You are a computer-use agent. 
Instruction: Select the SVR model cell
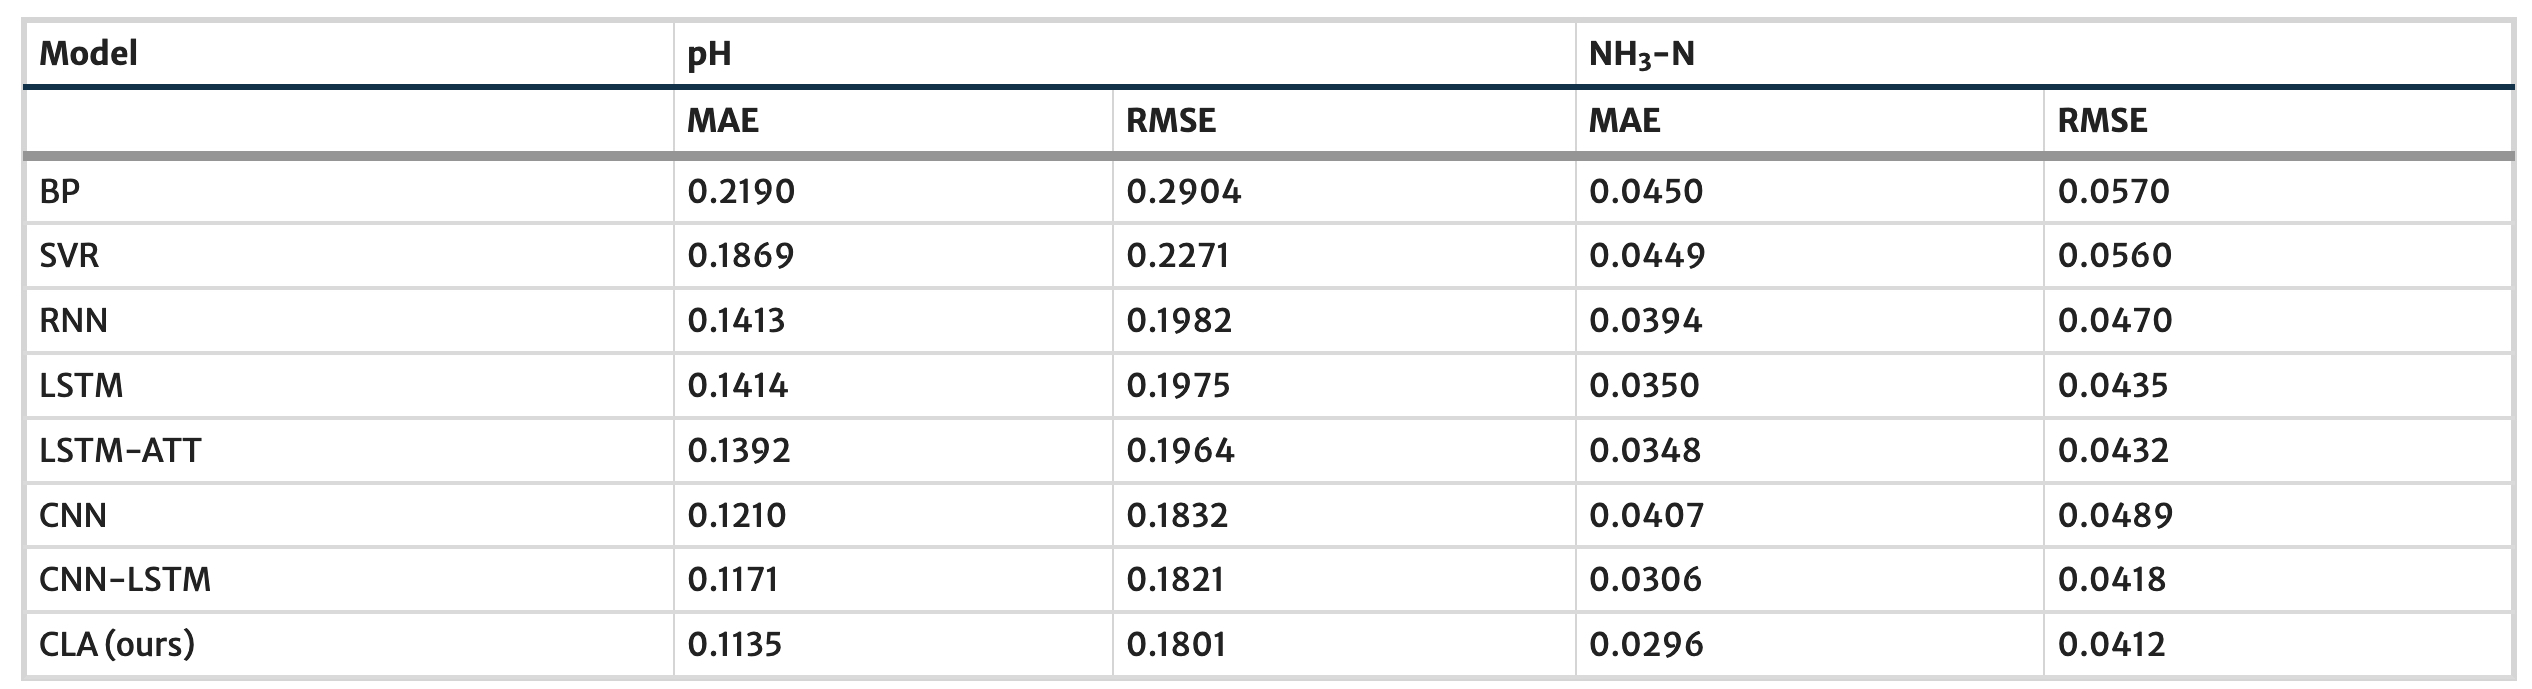tap(69, 256)
